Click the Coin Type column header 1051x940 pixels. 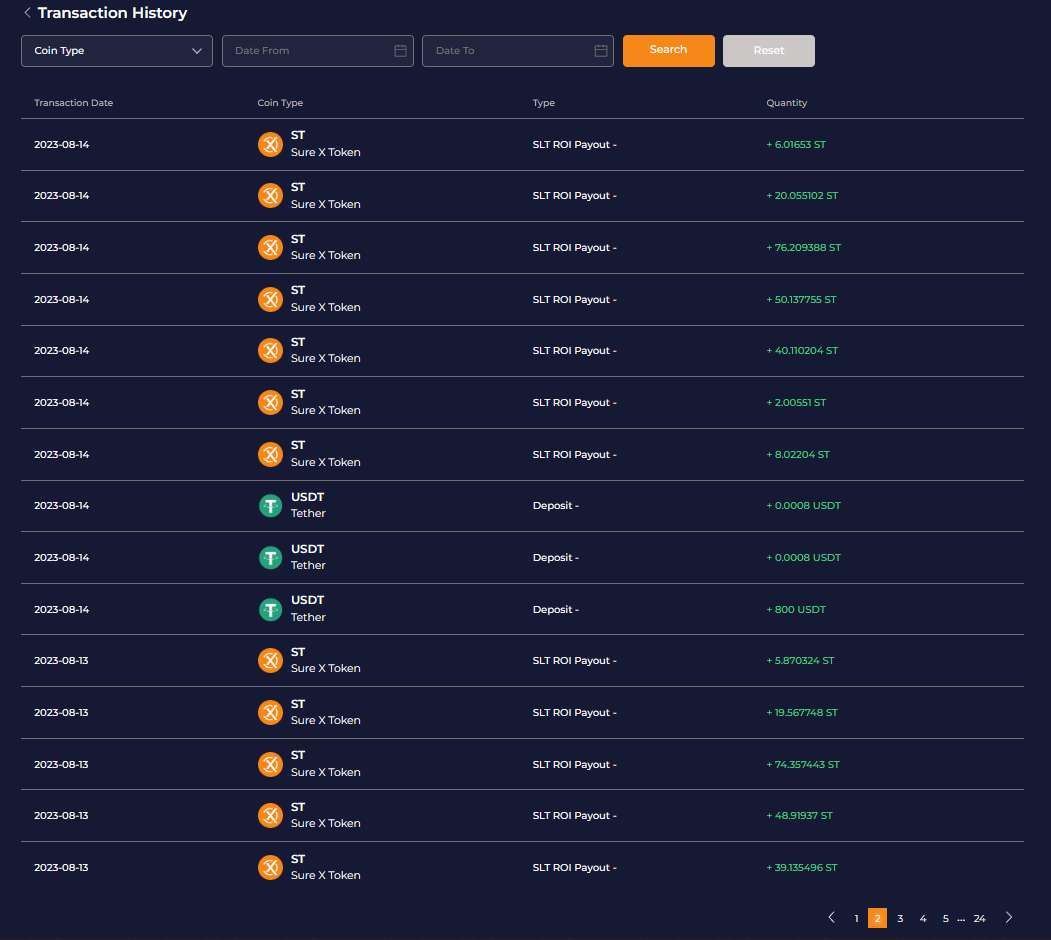[x=280, y=103]
